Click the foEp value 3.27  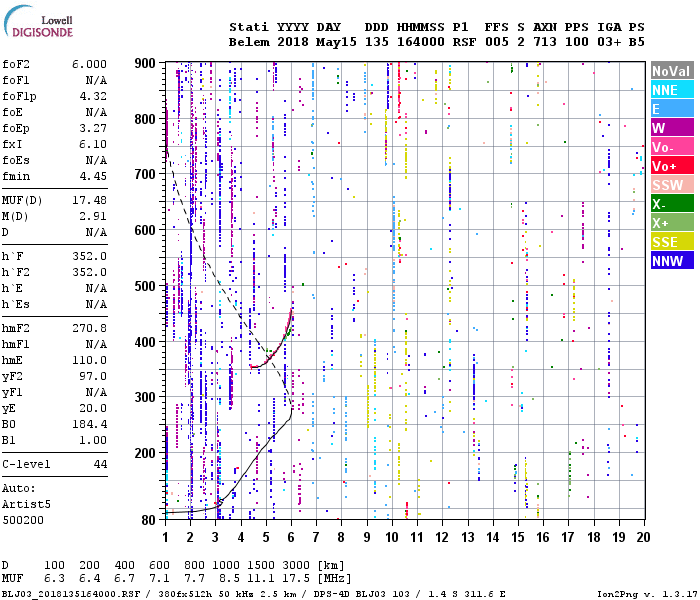pos(93,129)
